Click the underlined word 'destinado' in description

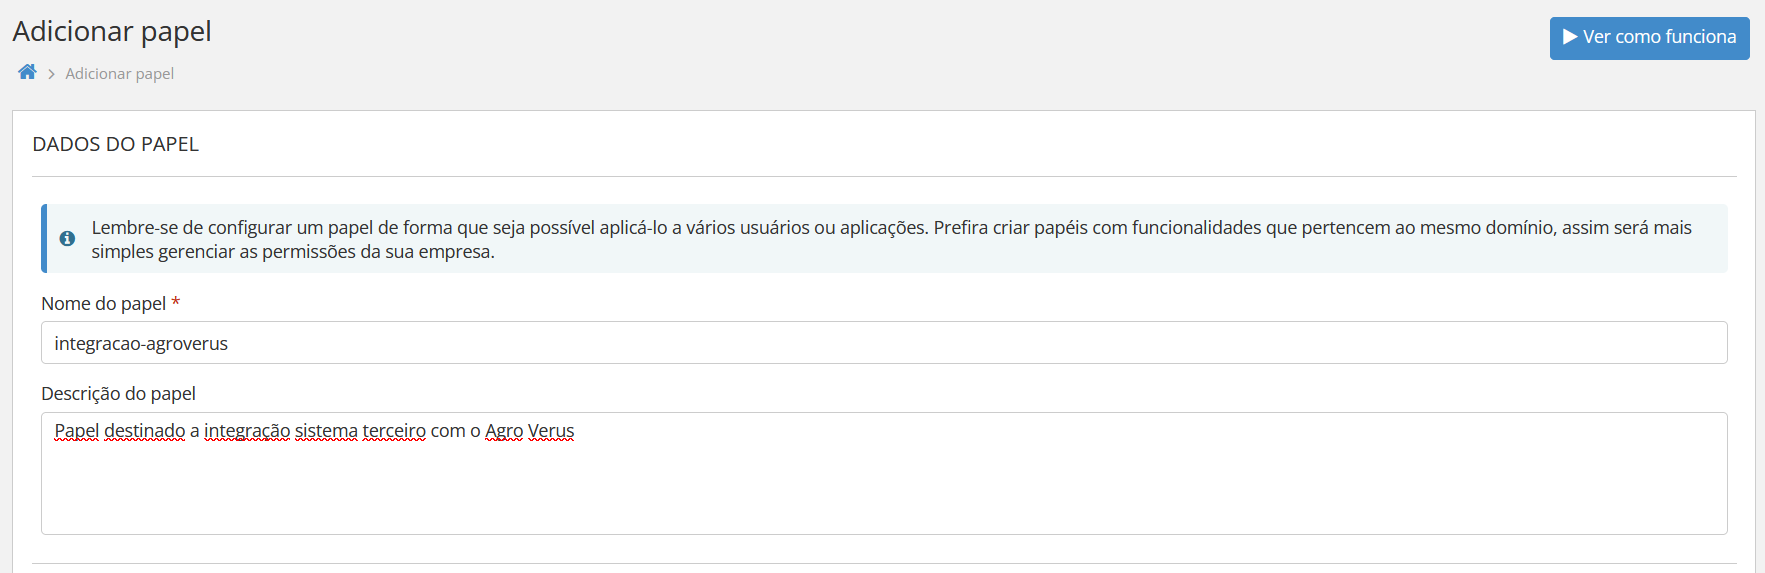click(x=145, y=431)
